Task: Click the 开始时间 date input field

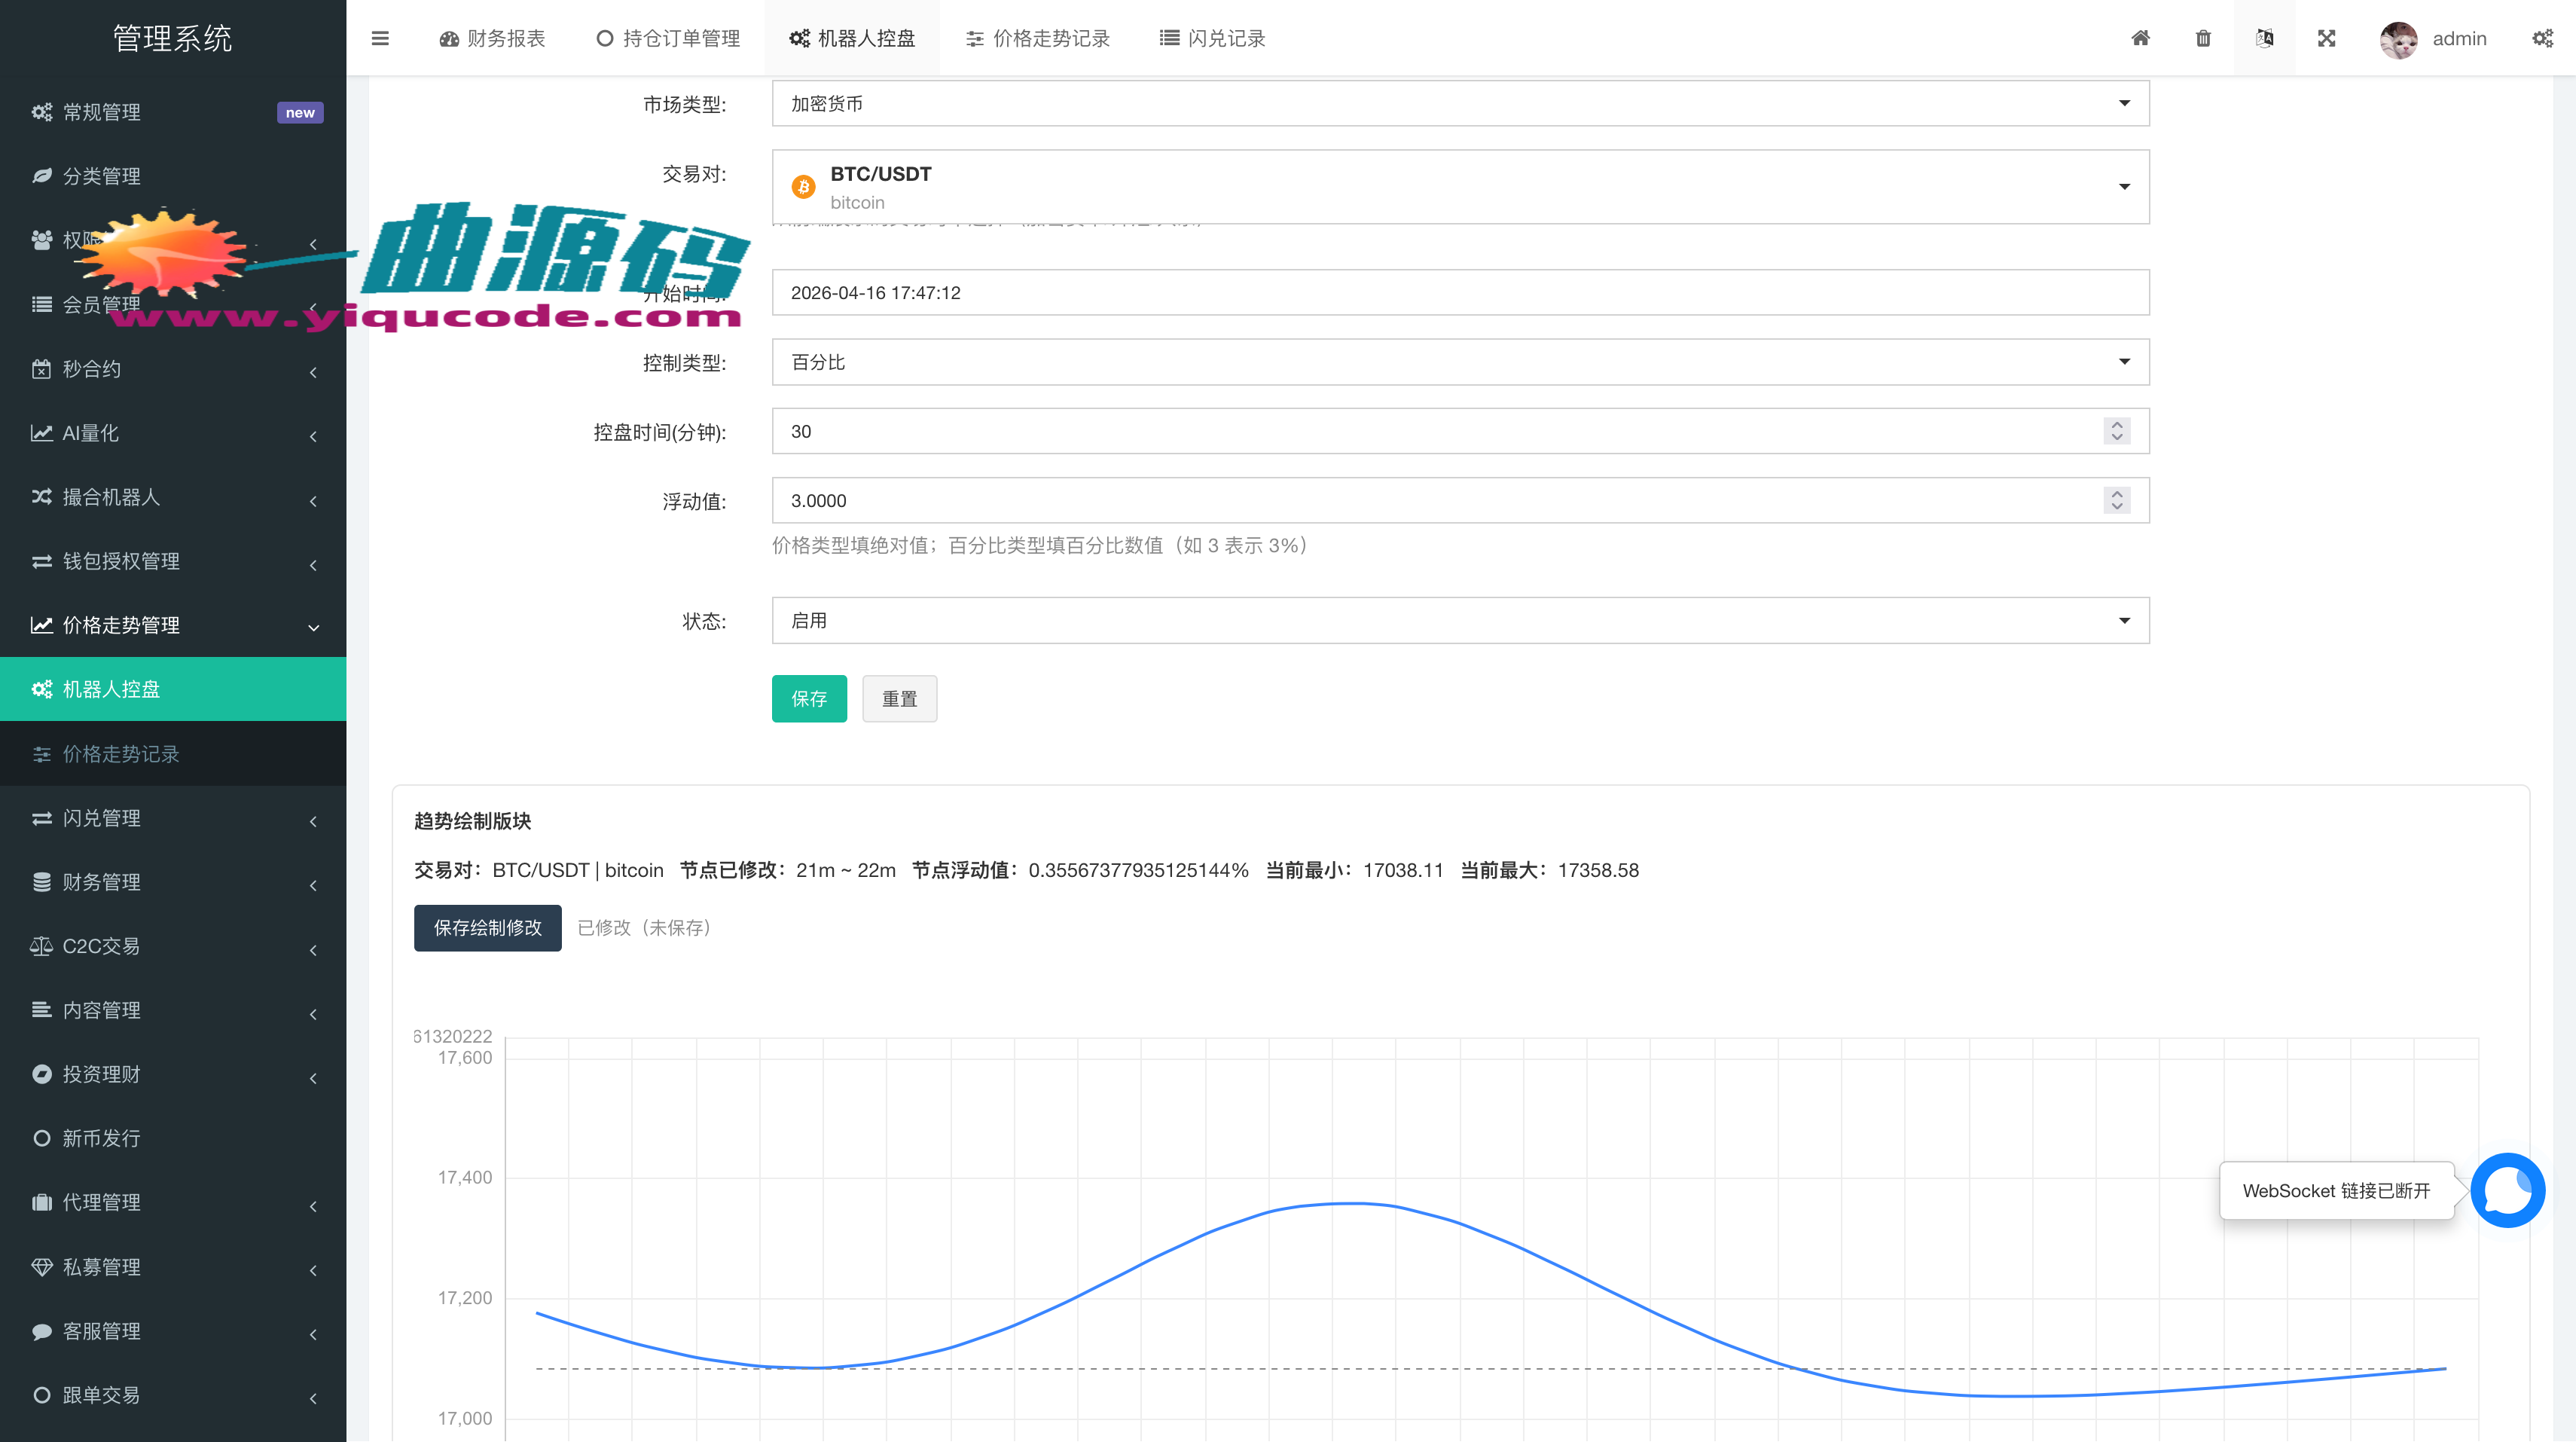Action: pyautogui.click(x=1460, y=293)
